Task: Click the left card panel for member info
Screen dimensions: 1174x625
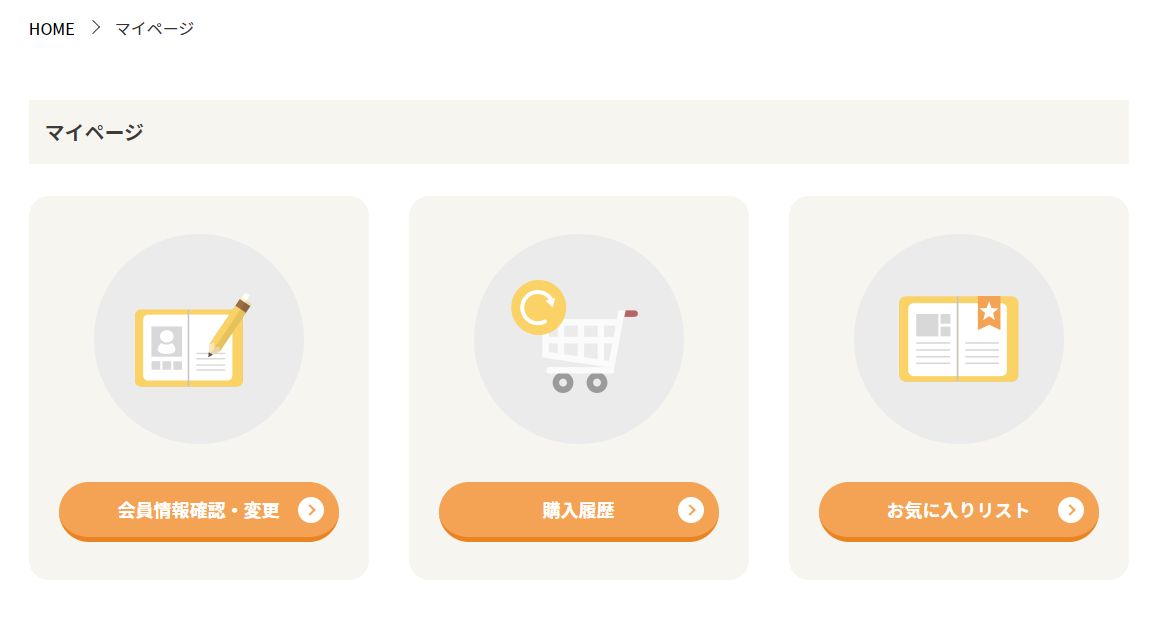Action: tap(199, 388)
